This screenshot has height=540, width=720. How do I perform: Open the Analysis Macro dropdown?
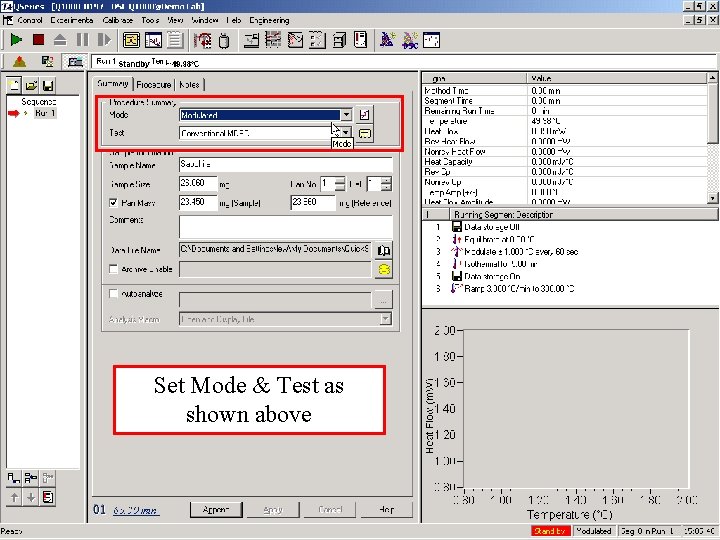(386, 319)
